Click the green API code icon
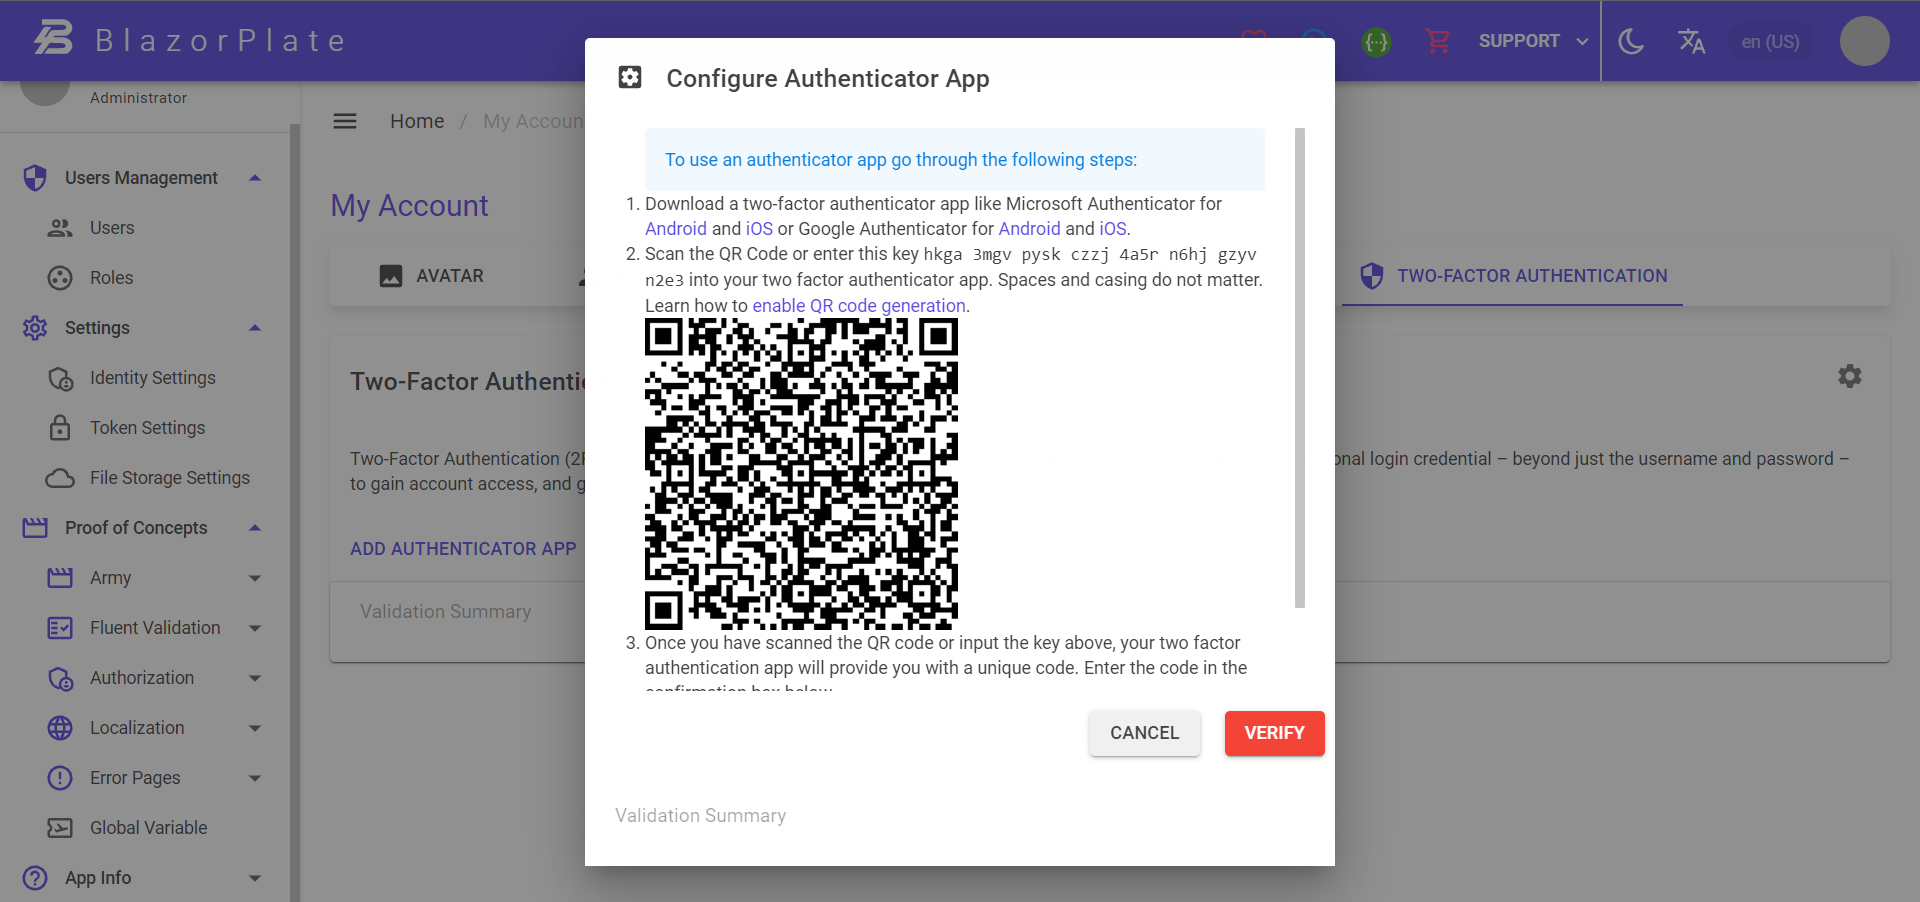1920x902 pixels. point(1376,42)
